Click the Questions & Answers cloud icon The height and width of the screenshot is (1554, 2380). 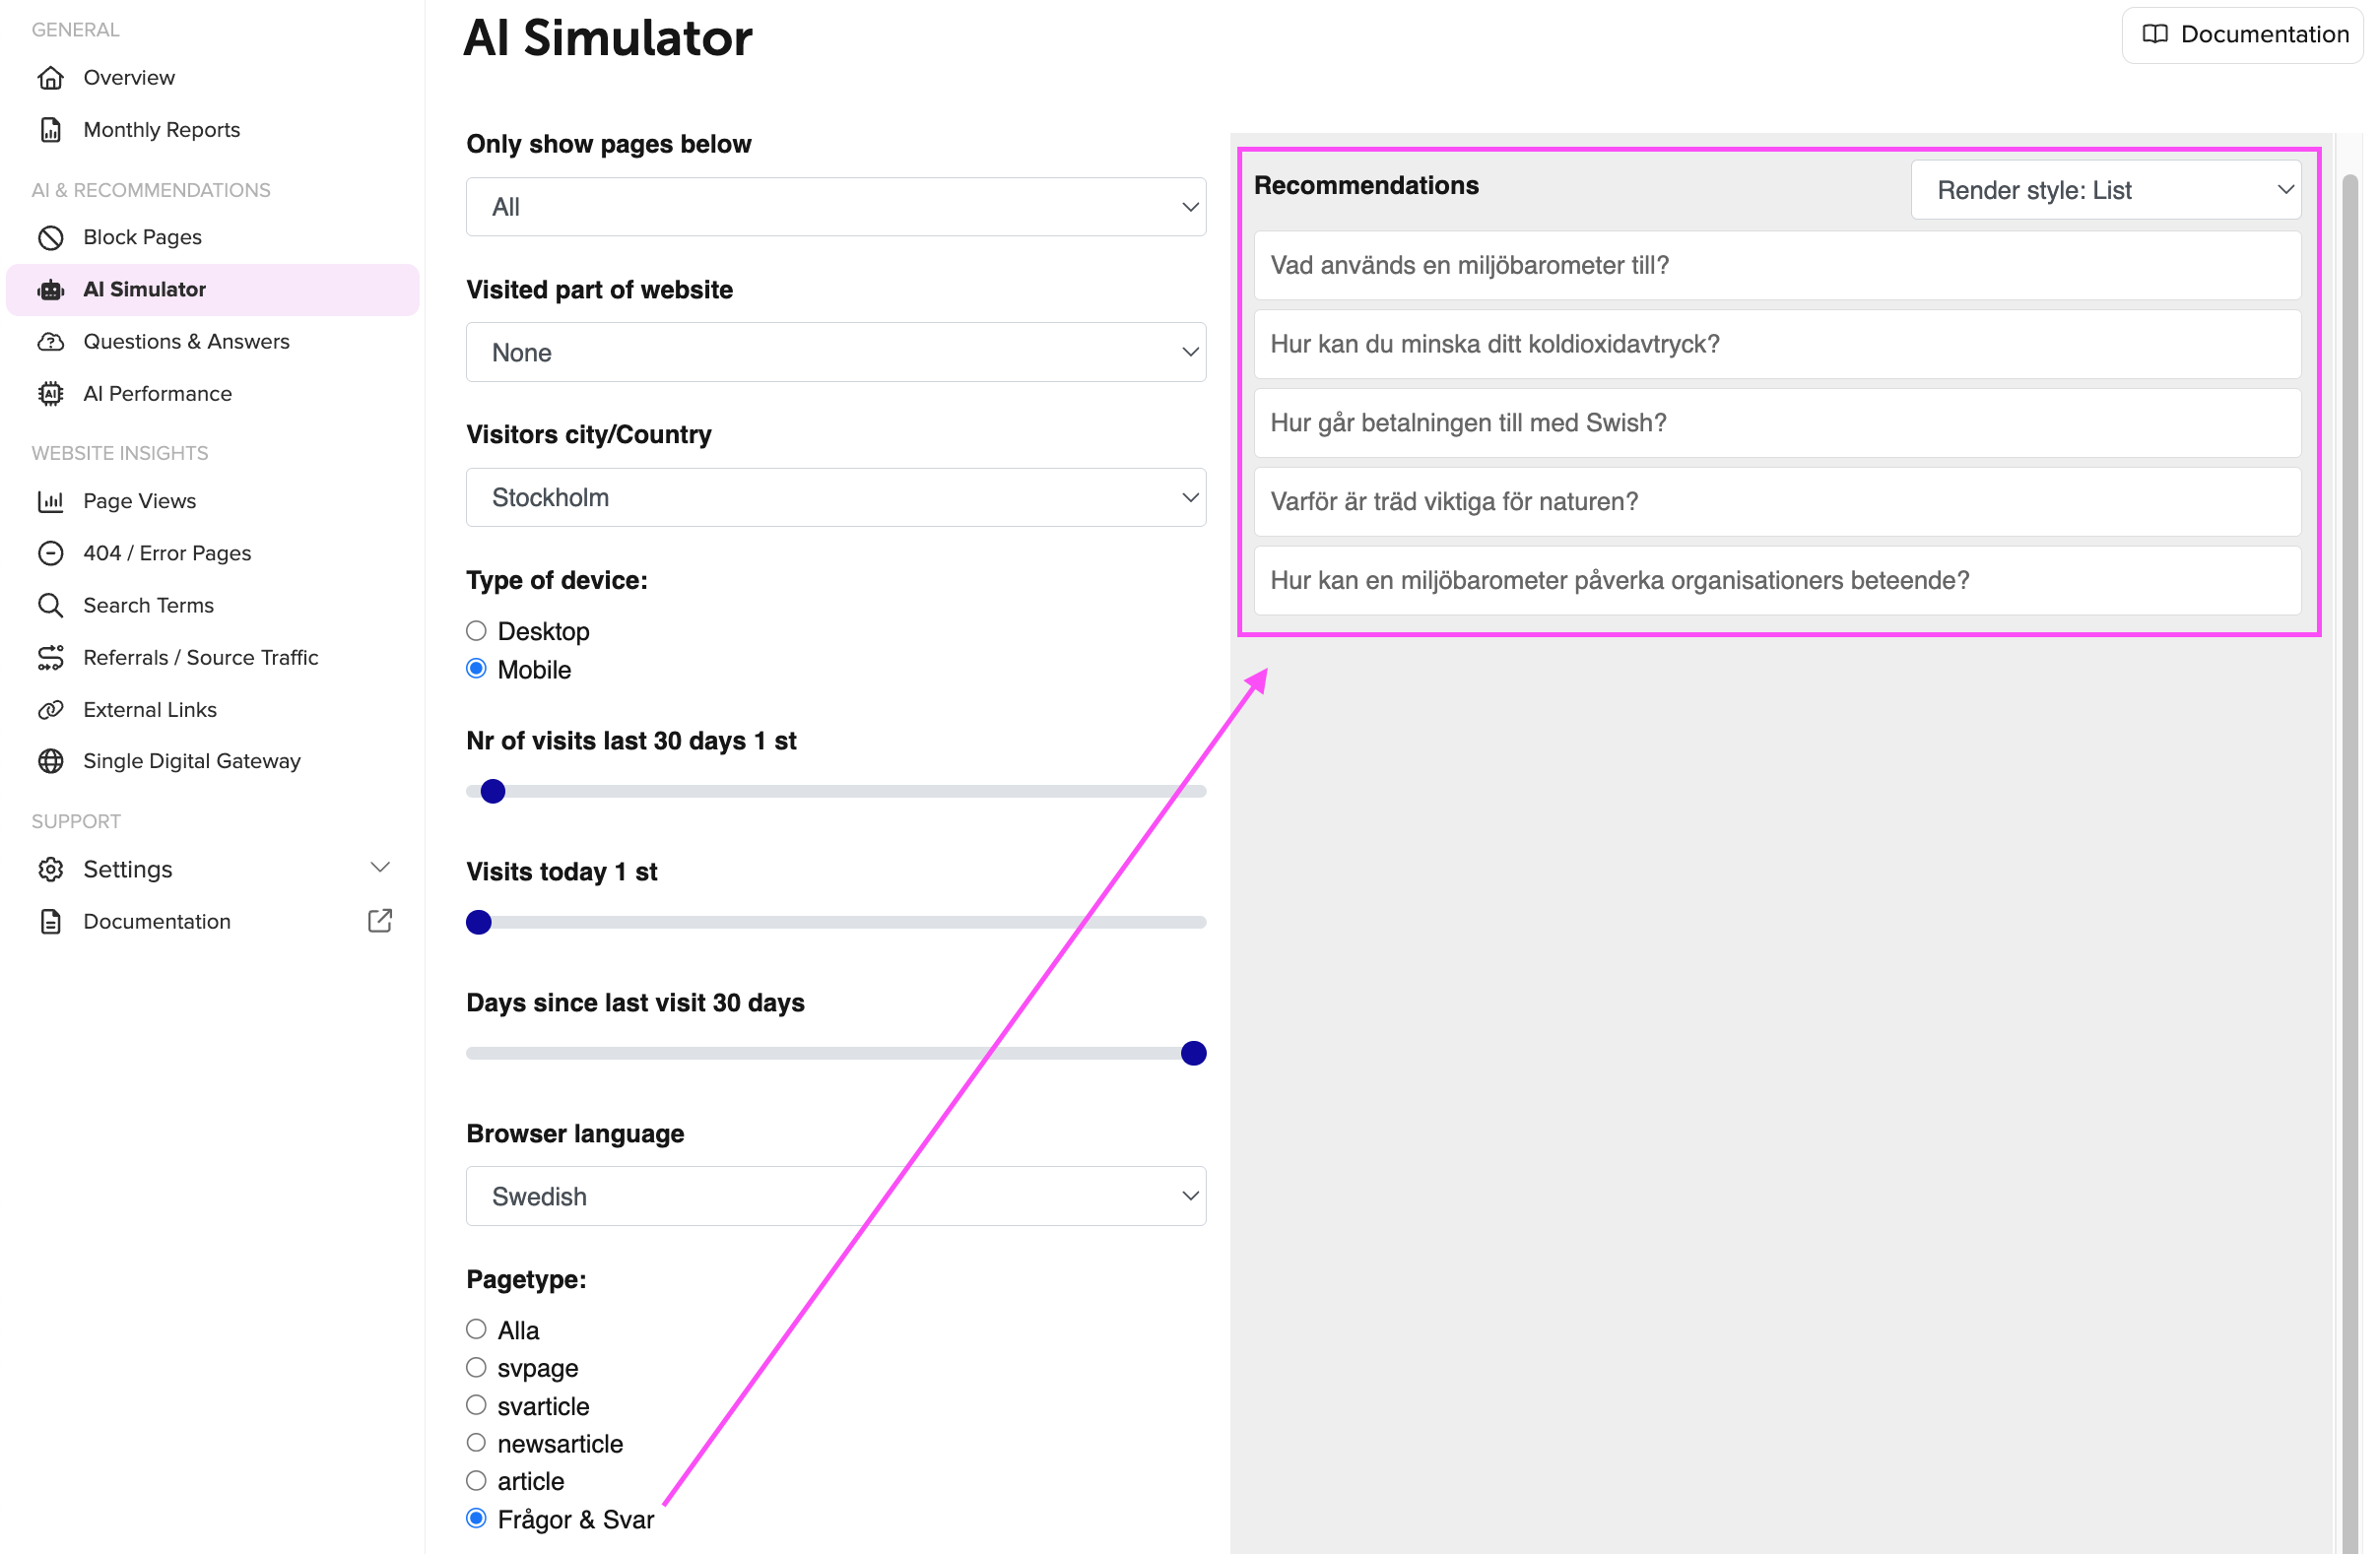[51, 342]
